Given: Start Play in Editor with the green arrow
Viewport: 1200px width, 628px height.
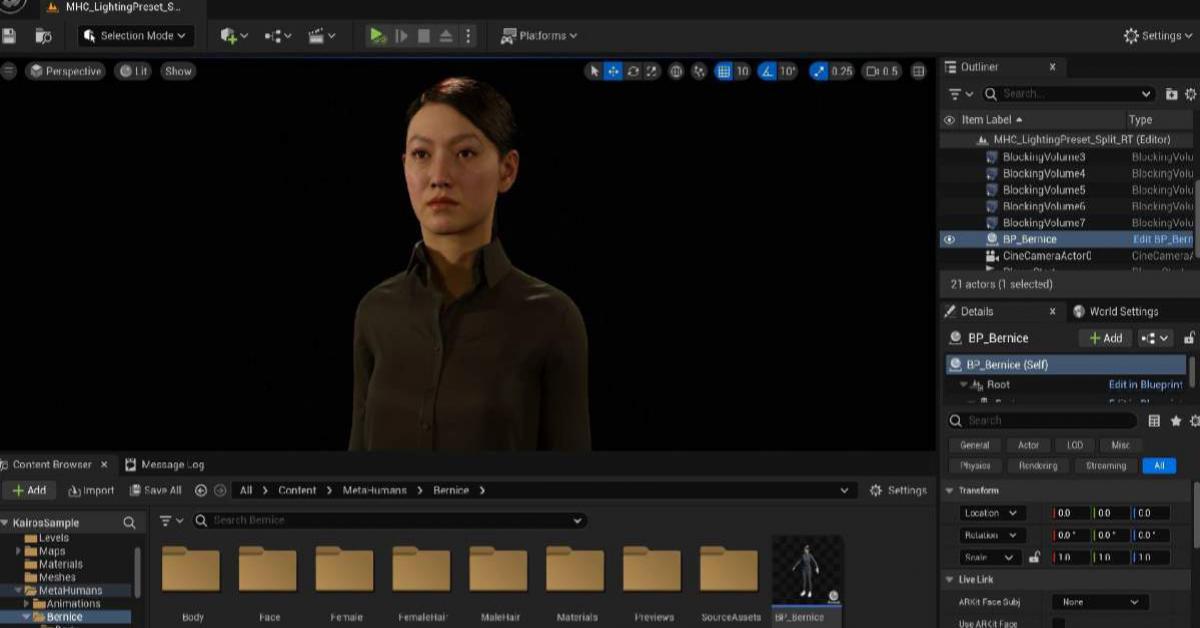Looking at the screenshot, I should click(377, 35).
